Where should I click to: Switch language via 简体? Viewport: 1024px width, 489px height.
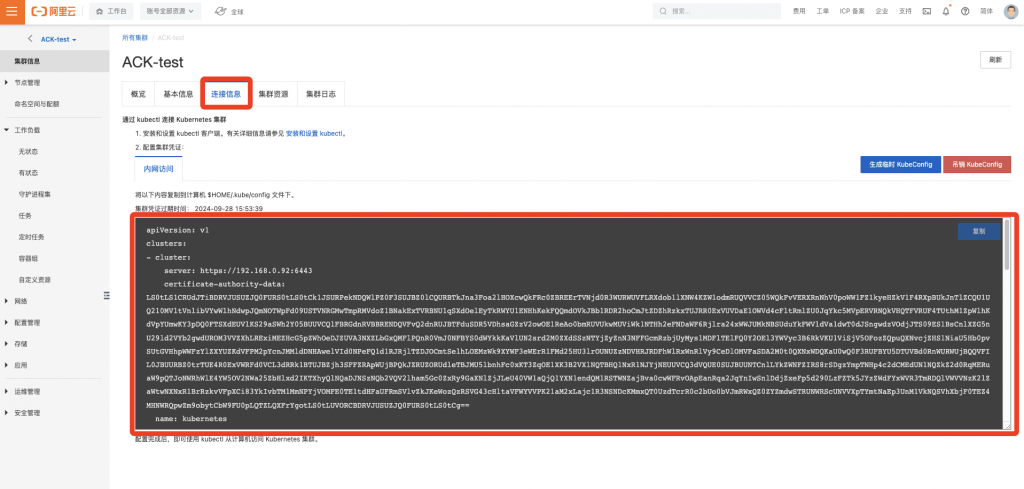(987, 11)
